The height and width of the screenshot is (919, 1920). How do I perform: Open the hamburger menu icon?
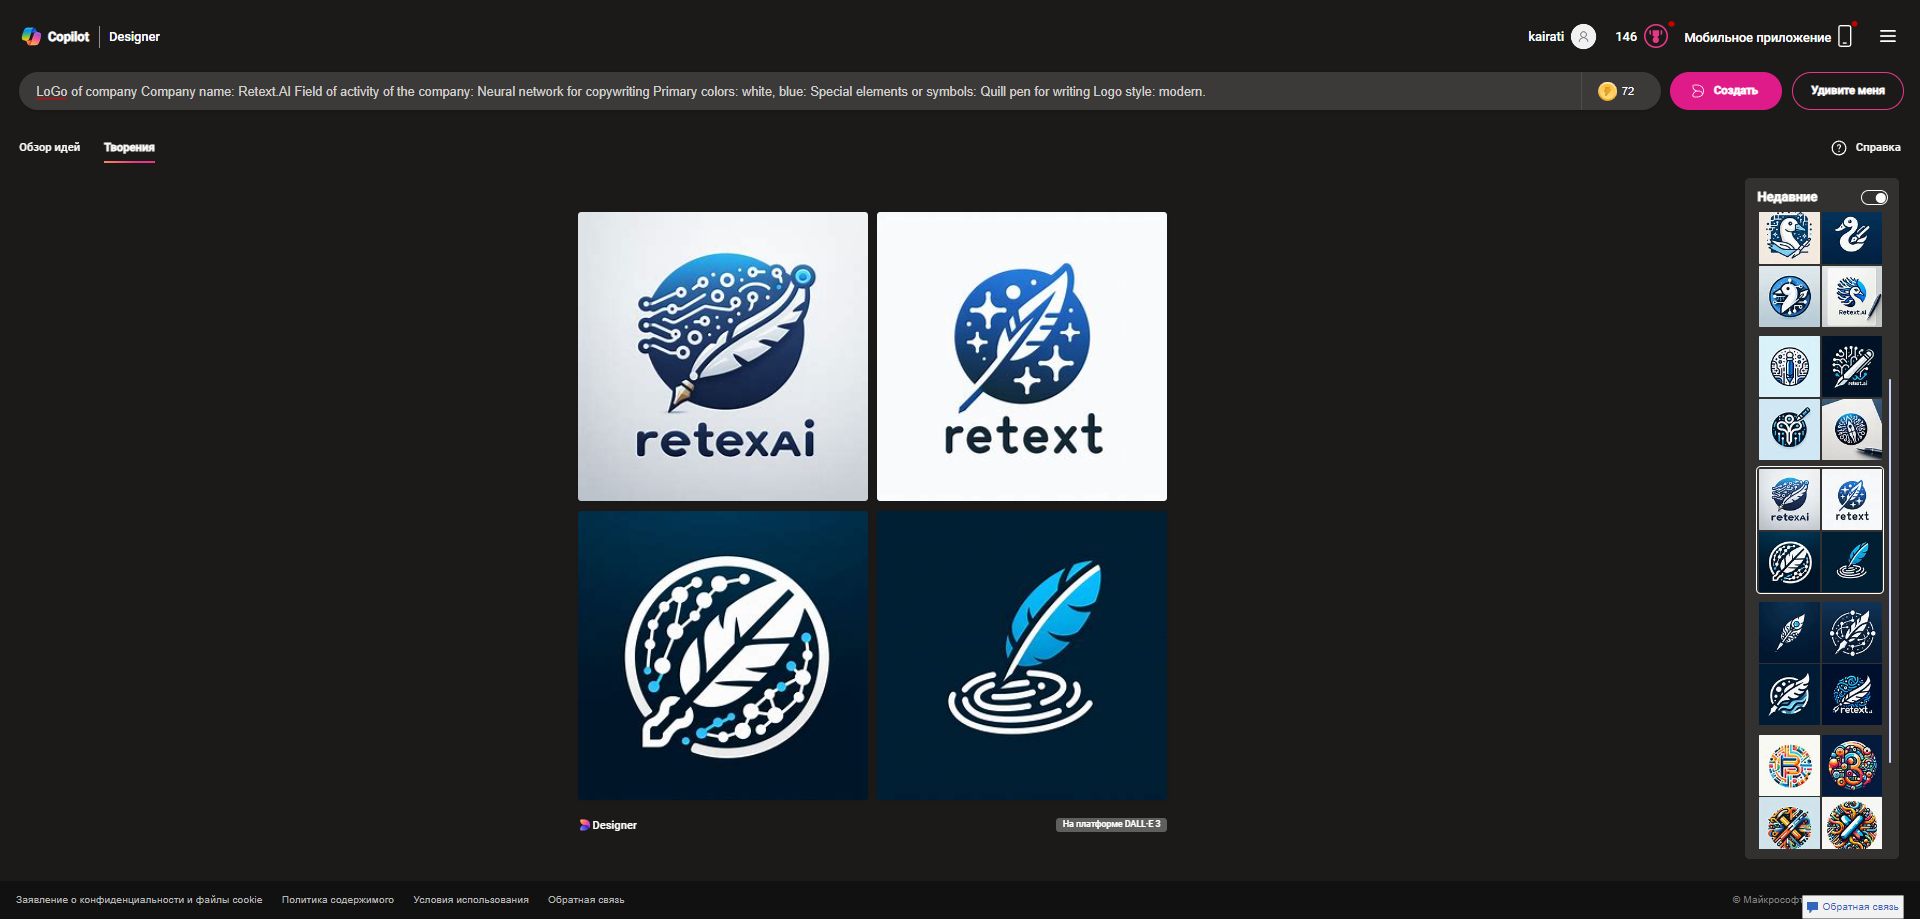click(x=1888, y=36)
